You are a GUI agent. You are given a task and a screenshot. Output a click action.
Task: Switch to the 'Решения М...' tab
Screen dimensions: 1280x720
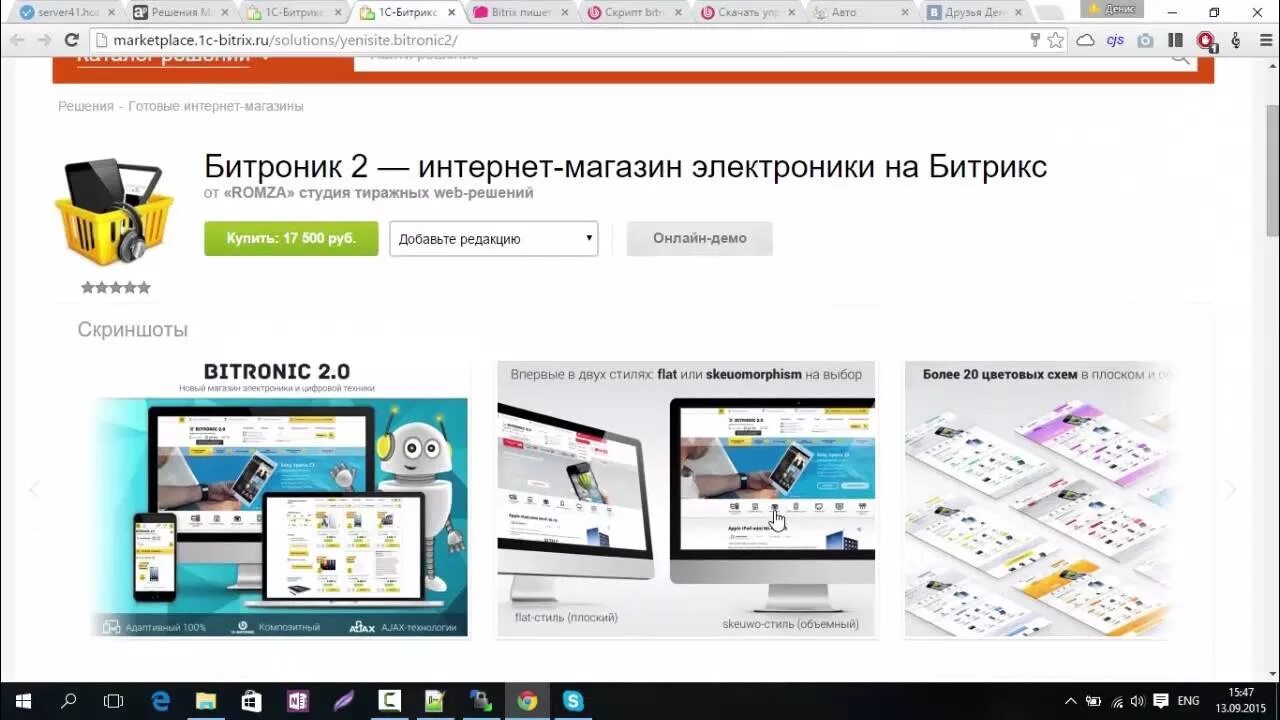pyautogui.click(x=180, y=13)
